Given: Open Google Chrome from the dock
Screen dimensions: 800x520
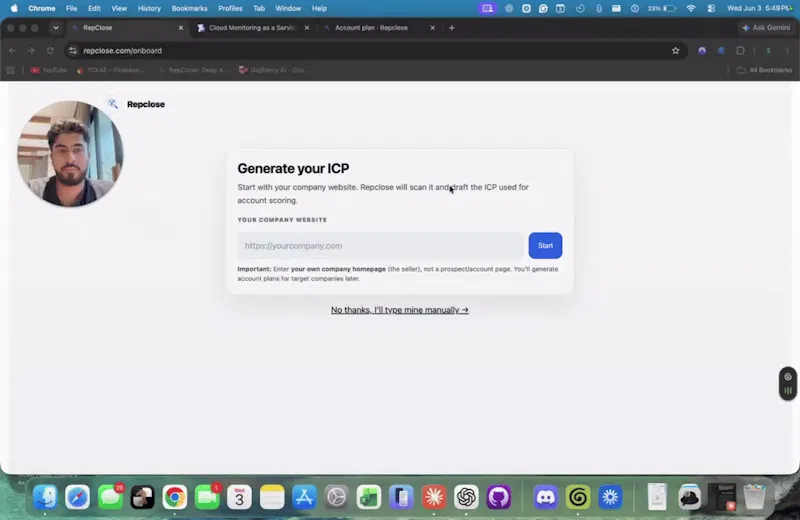Looking at the screenshot, I should click(174, 497).
